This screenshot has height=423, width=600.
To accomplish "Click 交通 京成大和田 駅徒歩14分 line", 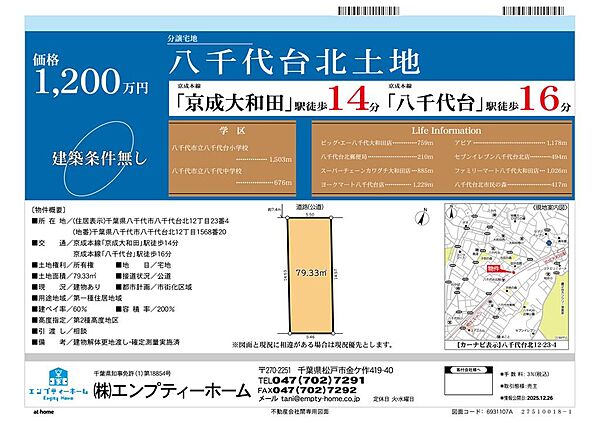I will 105,243.
